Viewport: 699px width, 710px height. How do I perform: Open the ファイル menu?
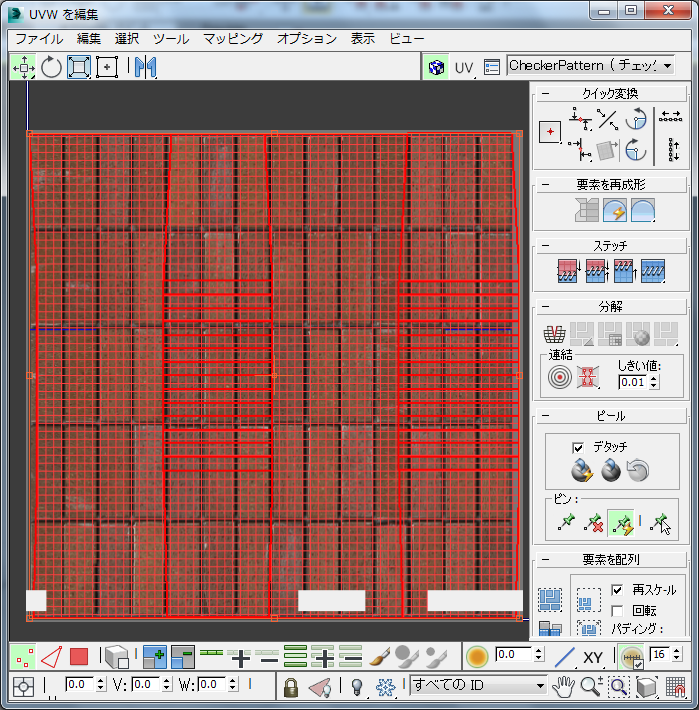point(39,39)
